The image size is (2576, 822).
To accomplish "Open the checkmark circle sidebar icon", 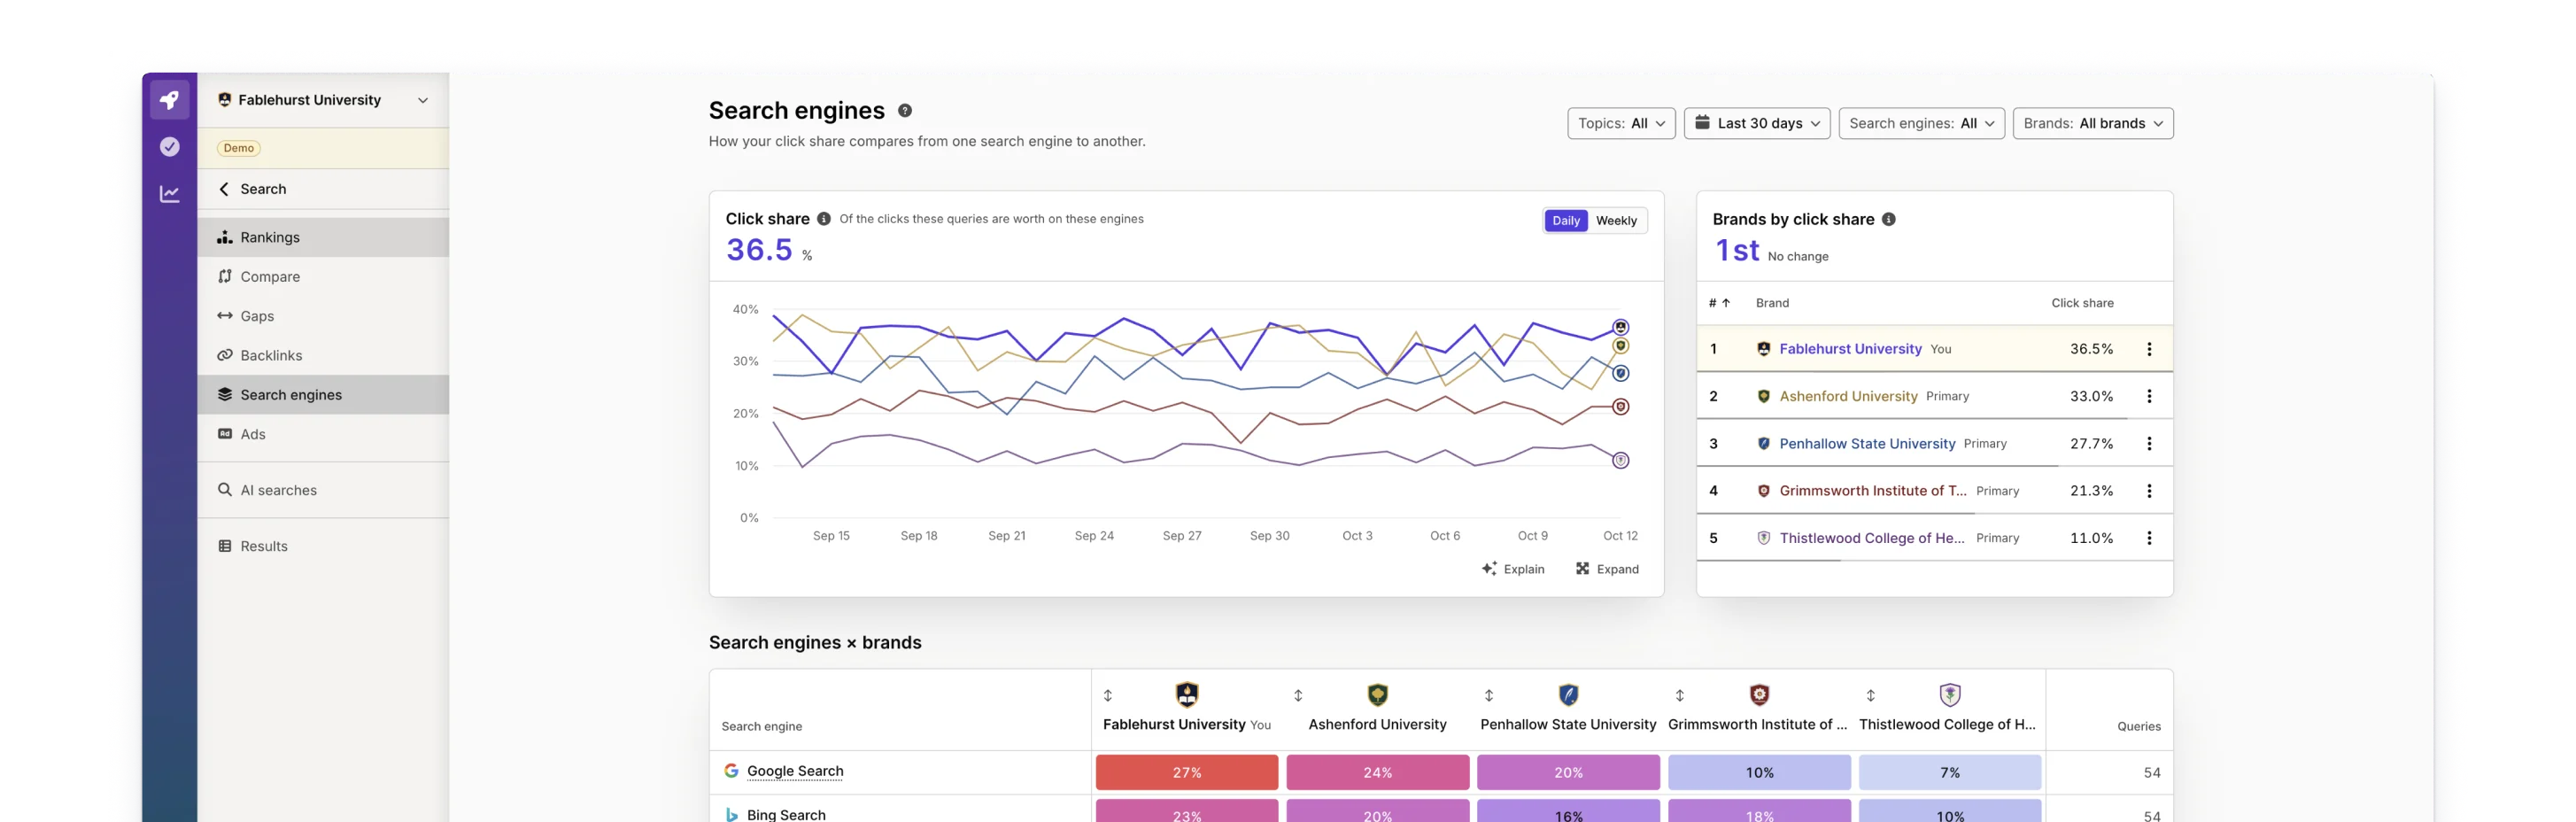I will click(x=169, y=147).
